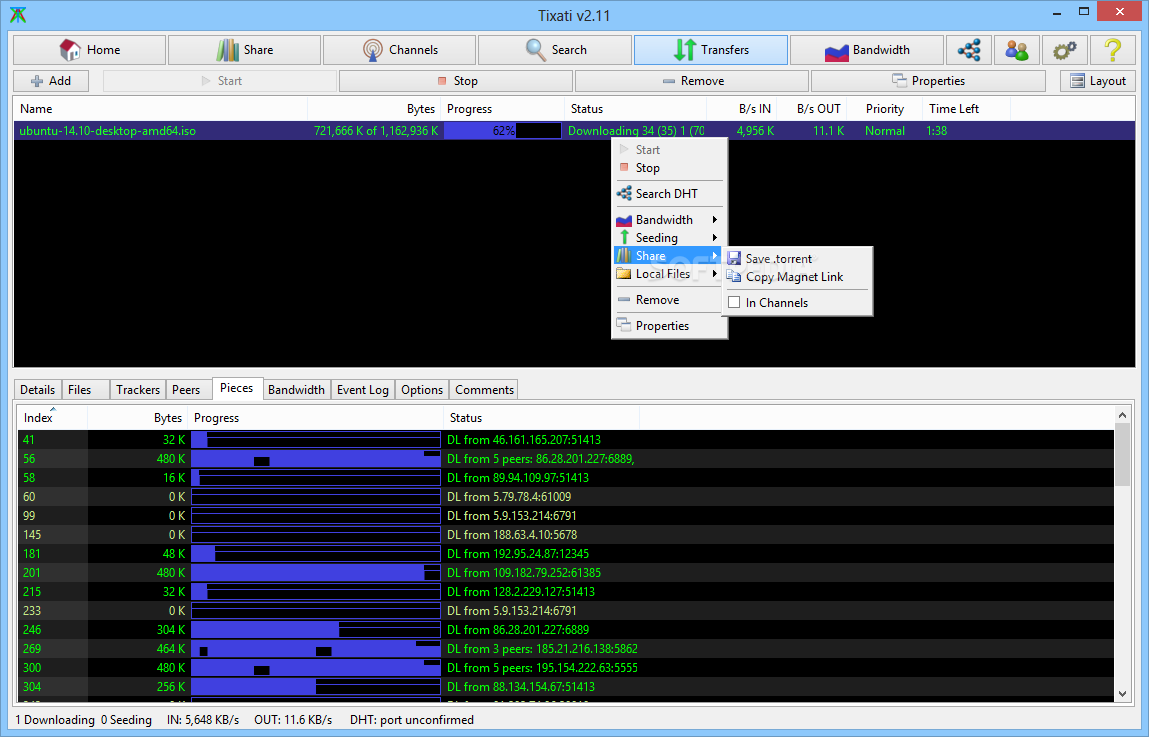Image resolution: width=1149 pixels, height=737 pixels.
Task: Click the Tixati logo in title bar
Action: pyautogui.click(x=18, y=15)
